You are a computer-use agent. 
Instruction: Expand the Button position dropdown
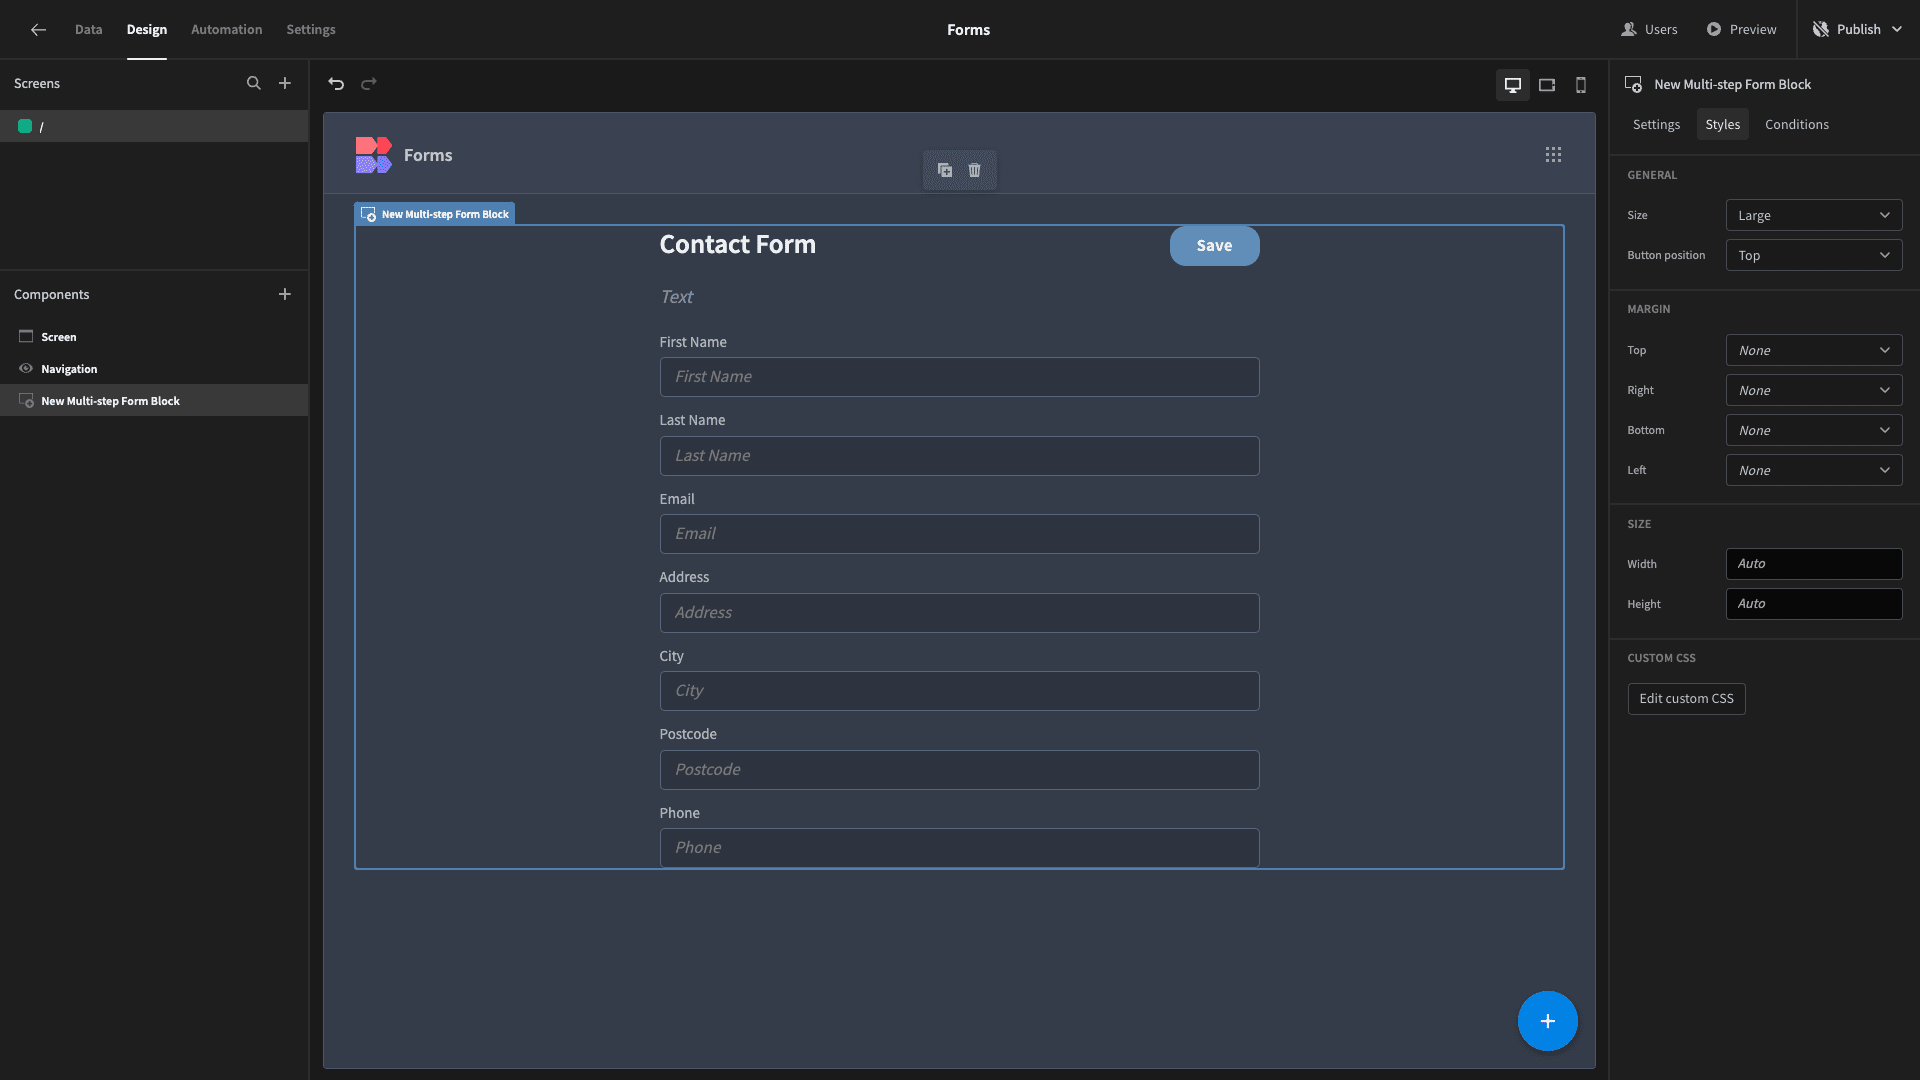[1813, 255]
